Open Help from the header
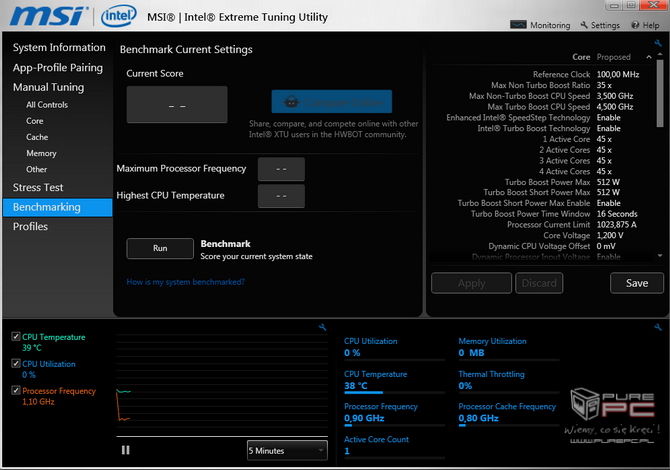 645,25
